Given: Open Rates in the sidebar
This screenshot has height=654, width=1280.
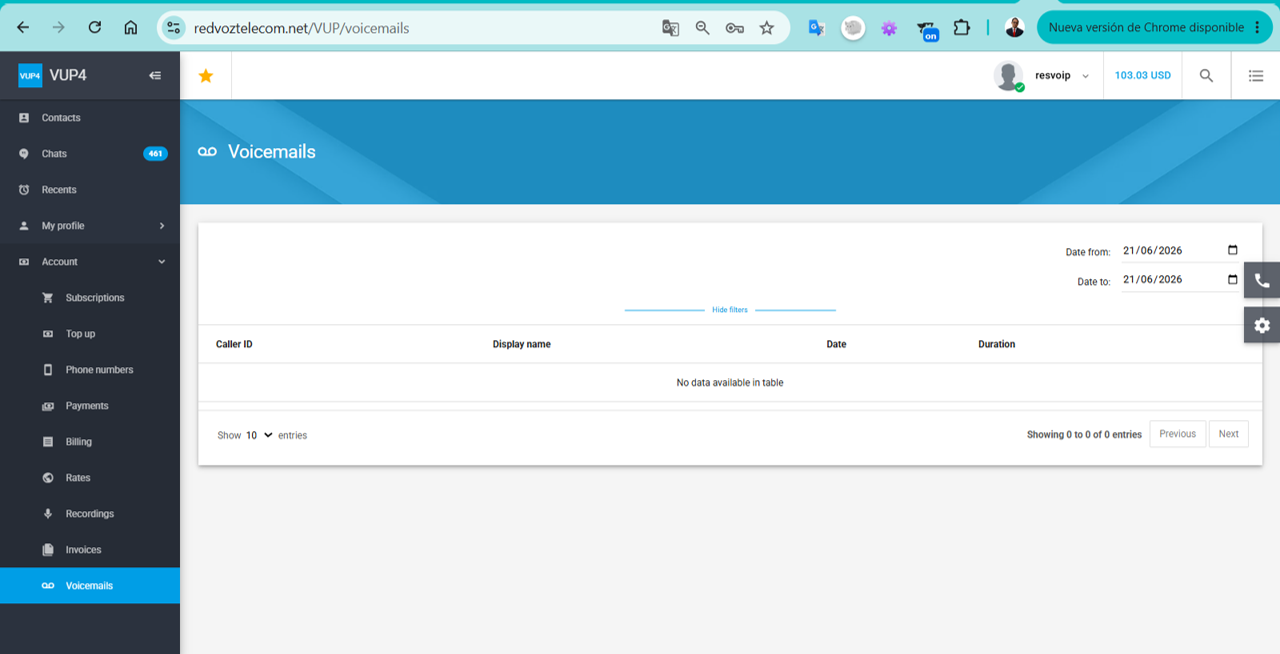Looking at the screenshot, I should coord(90,478).
